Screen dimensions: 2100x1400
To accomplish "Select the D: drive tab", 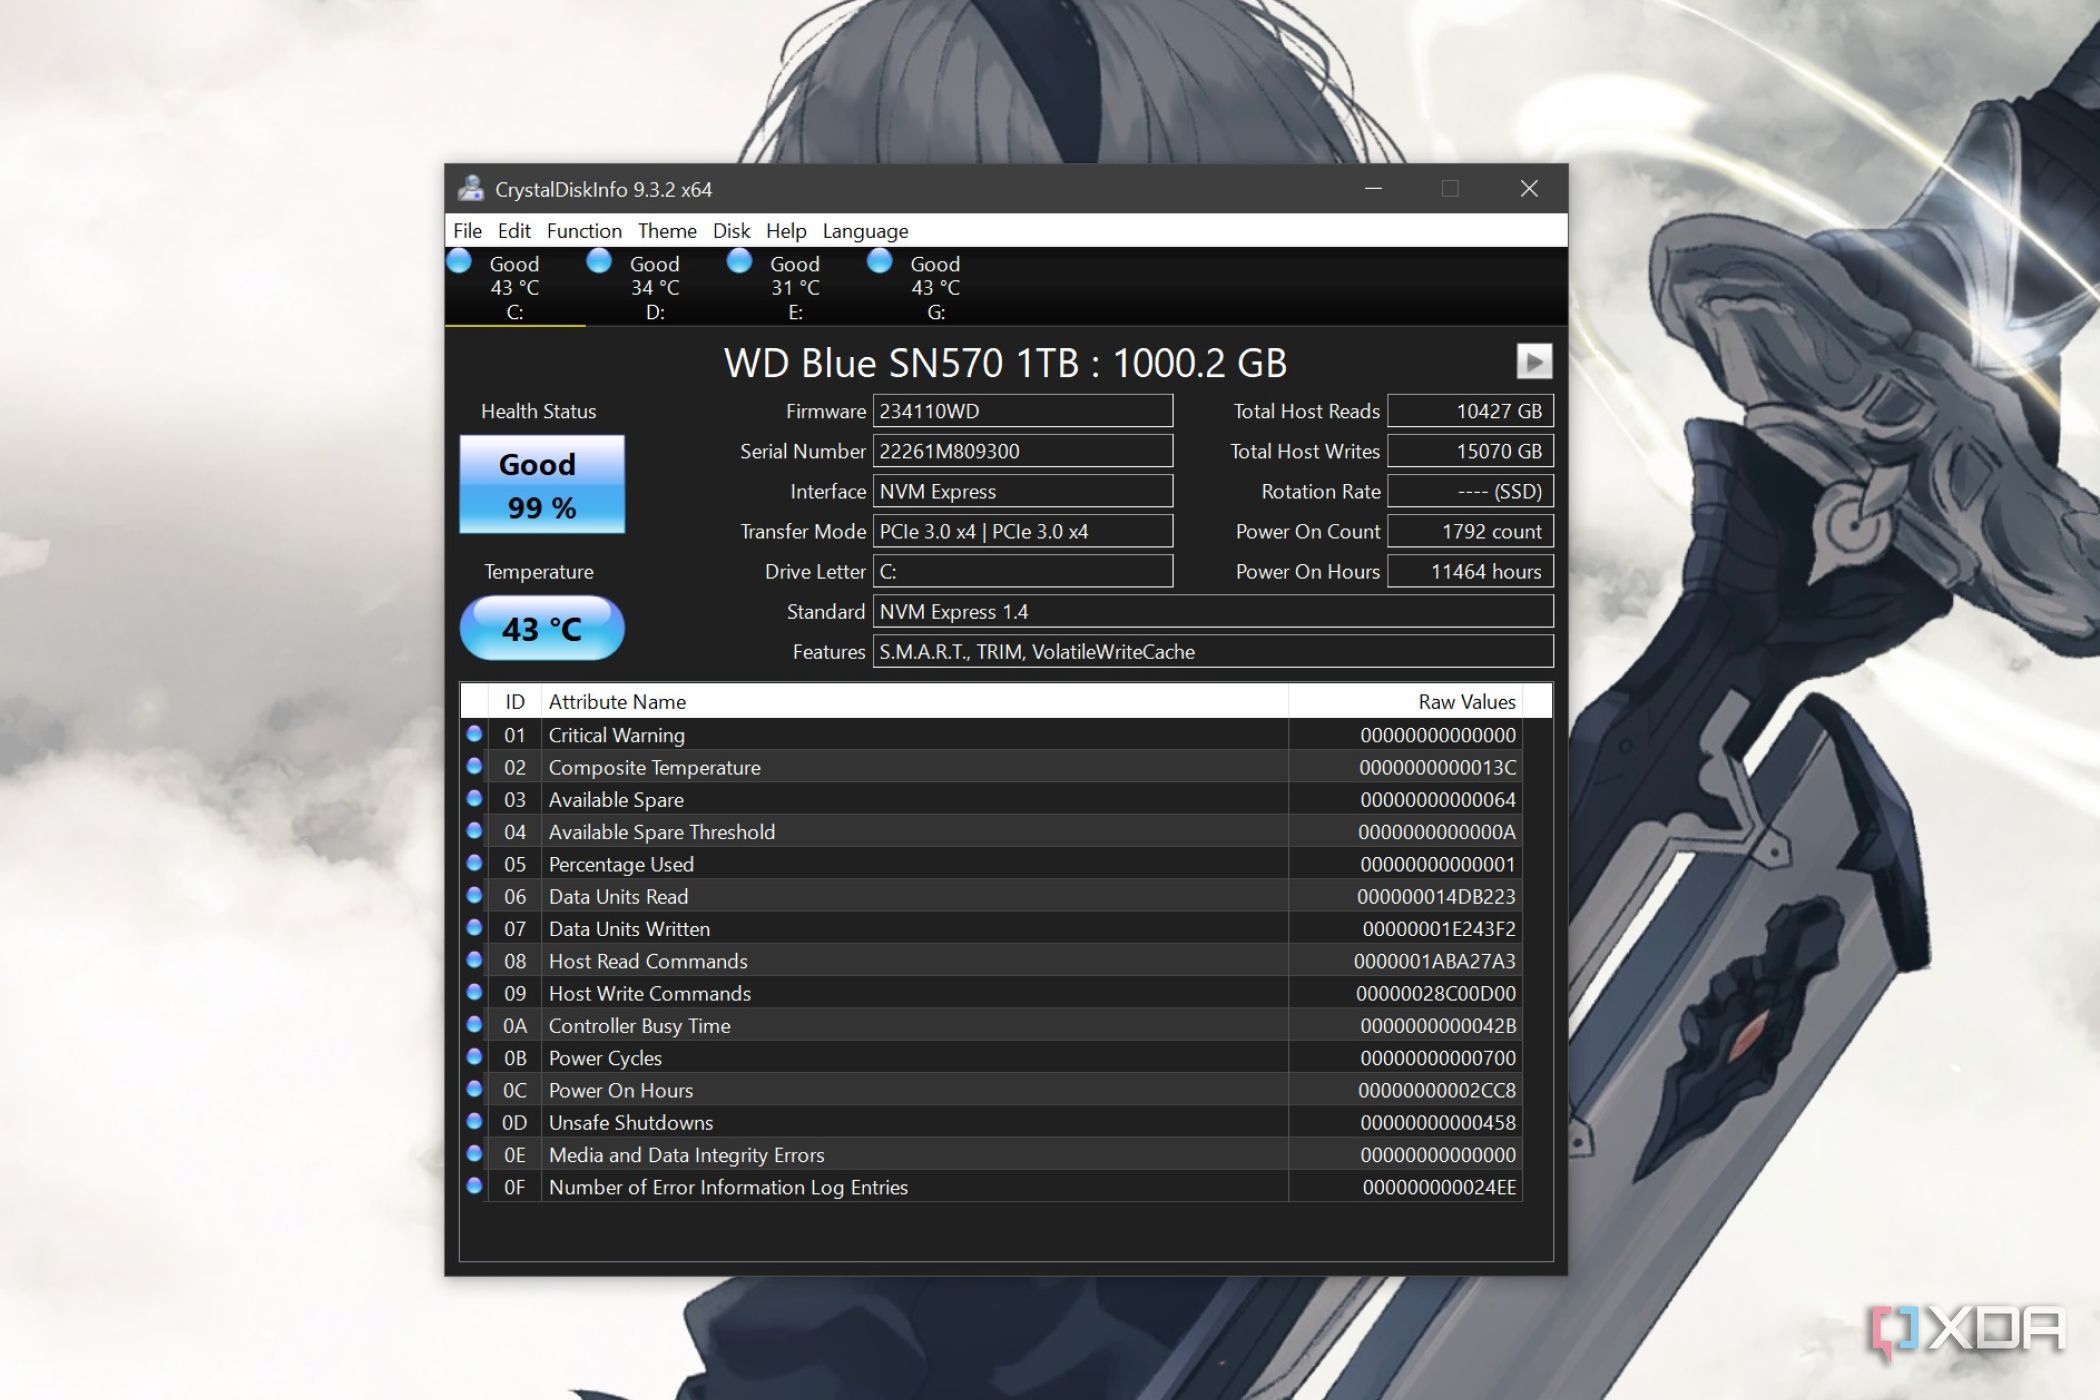I will pyautogui.click(x=655, y=287).
